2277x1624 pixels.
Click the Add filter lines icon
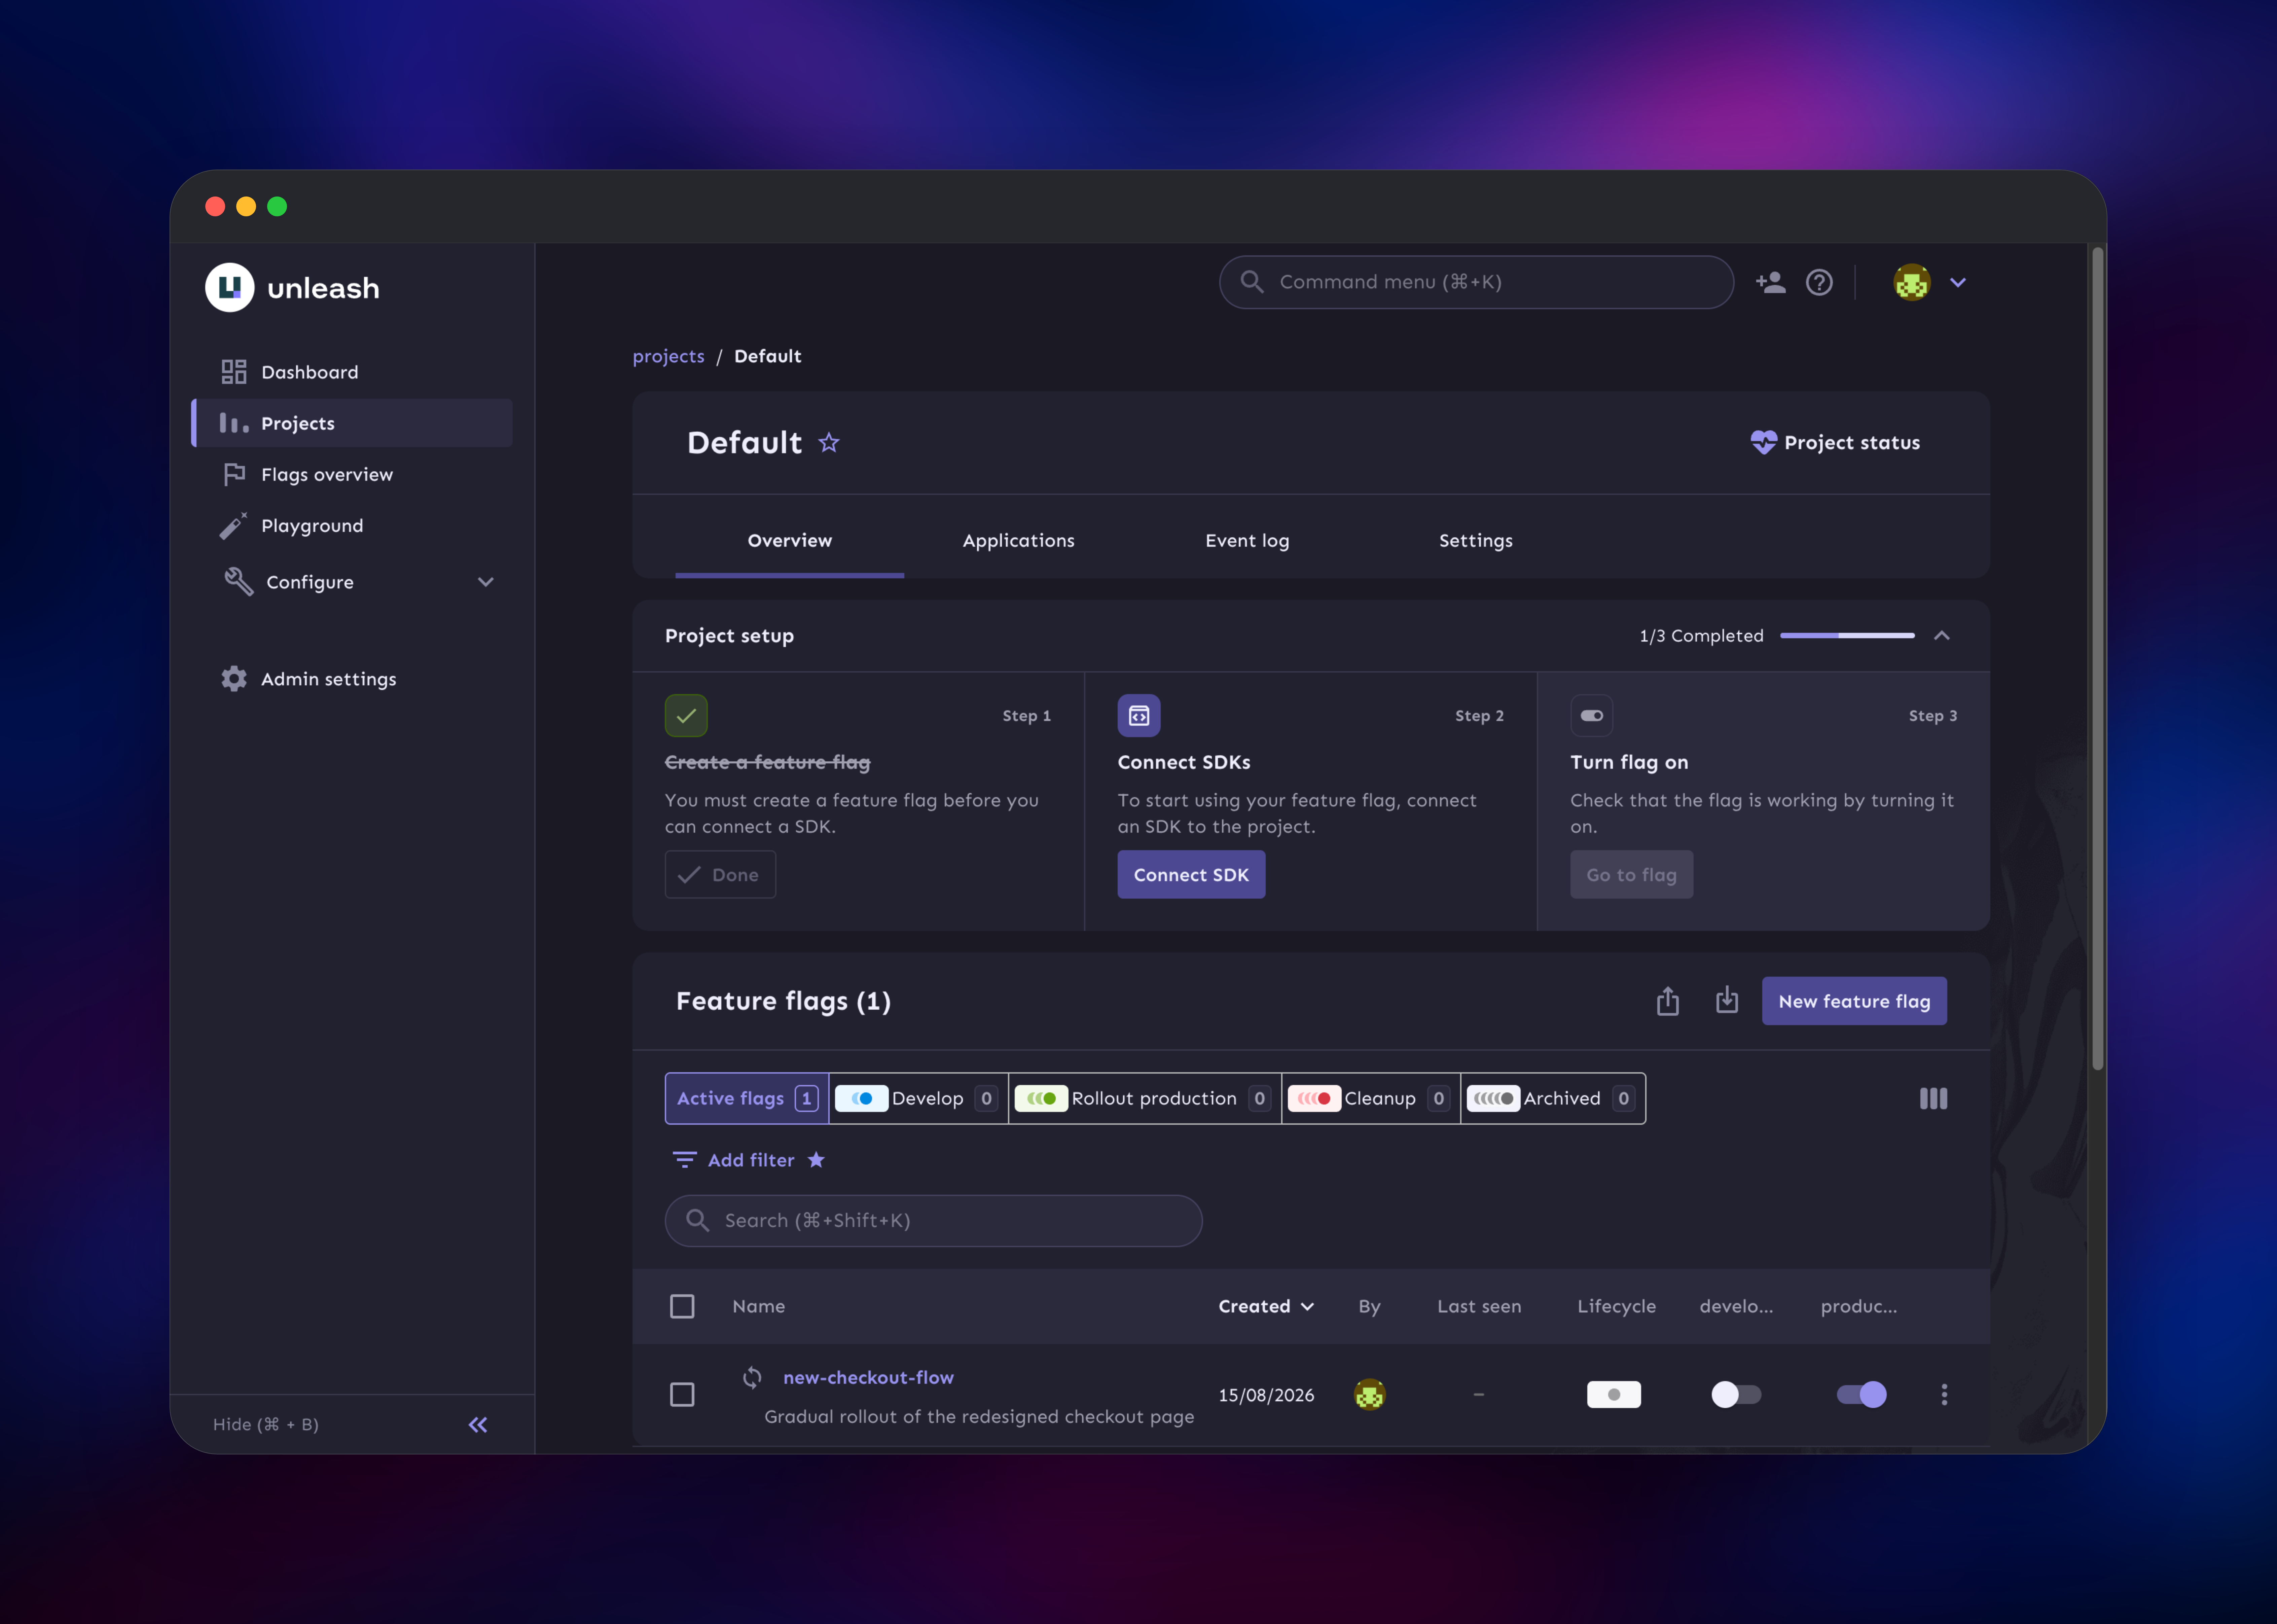coord(685,1160)
